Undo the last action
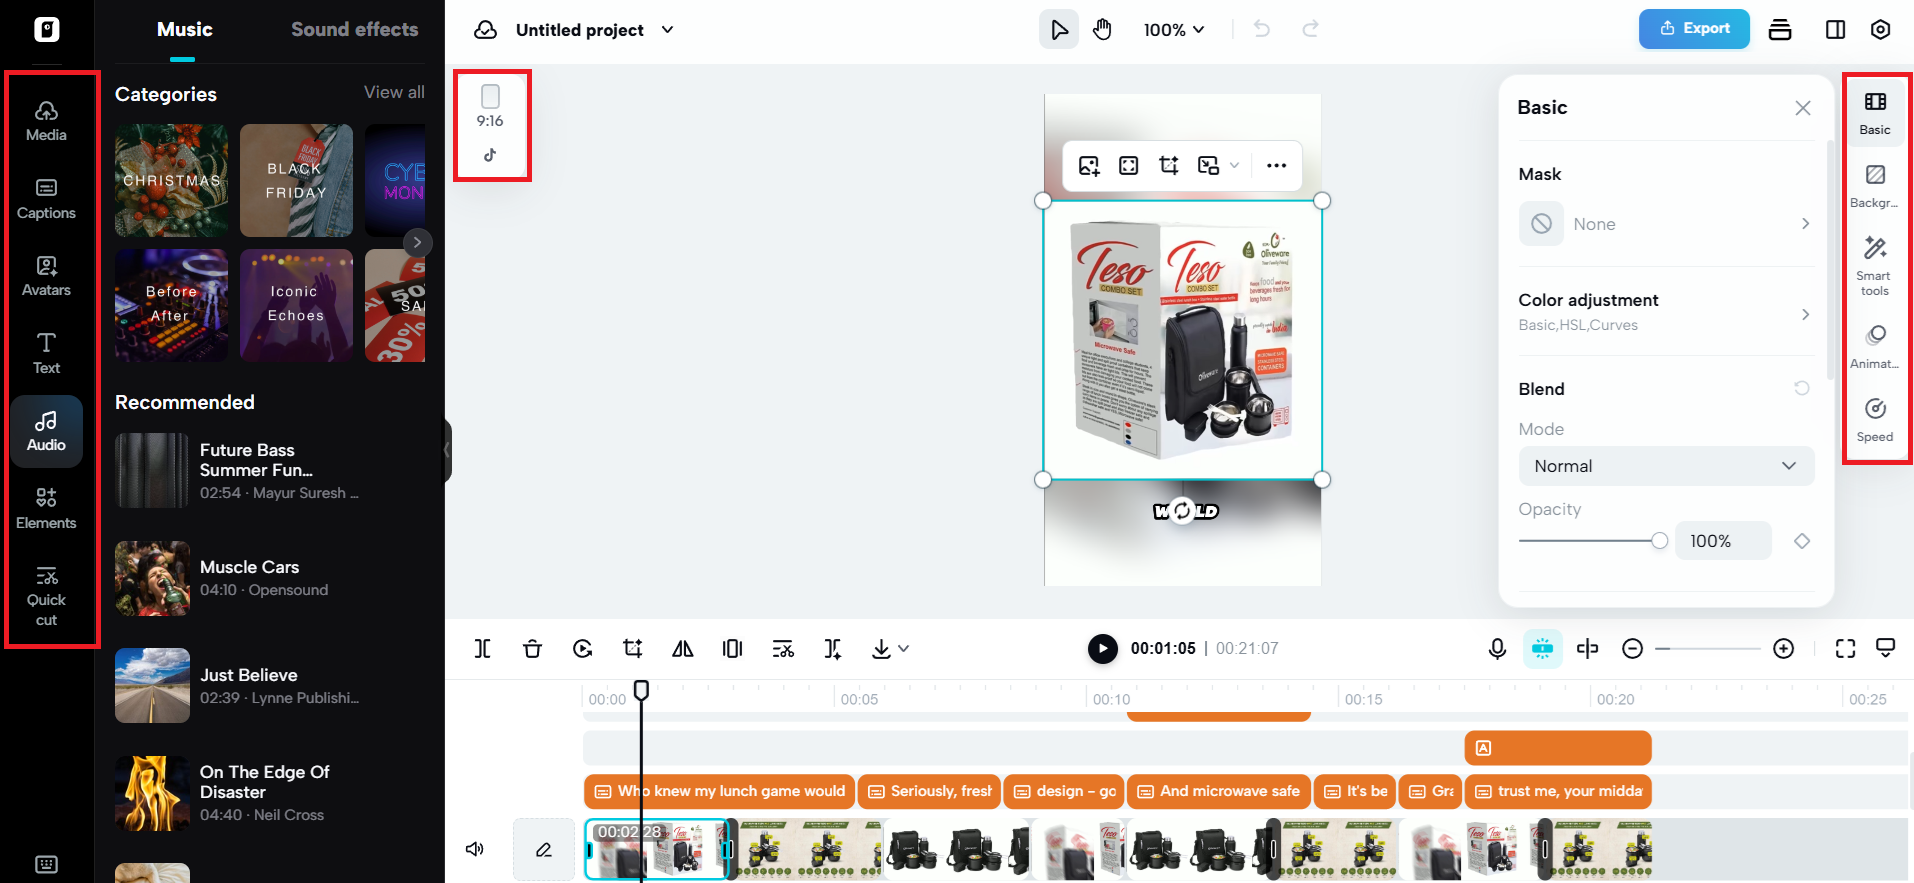 tap(1262, 29)
